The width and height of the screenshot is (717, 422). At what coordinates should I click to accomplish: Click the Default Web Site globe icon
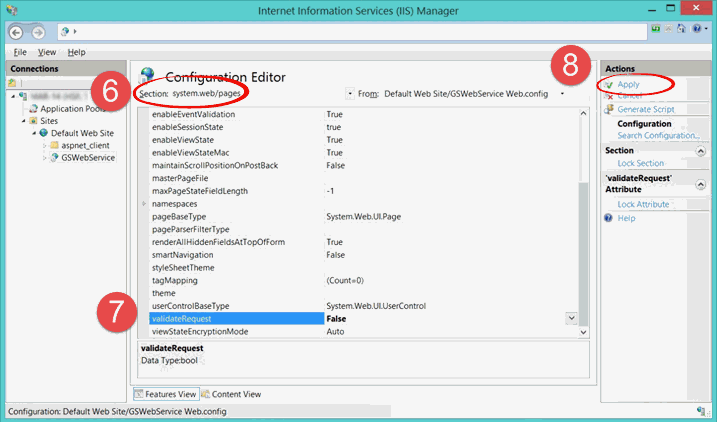tap(43, 132)
